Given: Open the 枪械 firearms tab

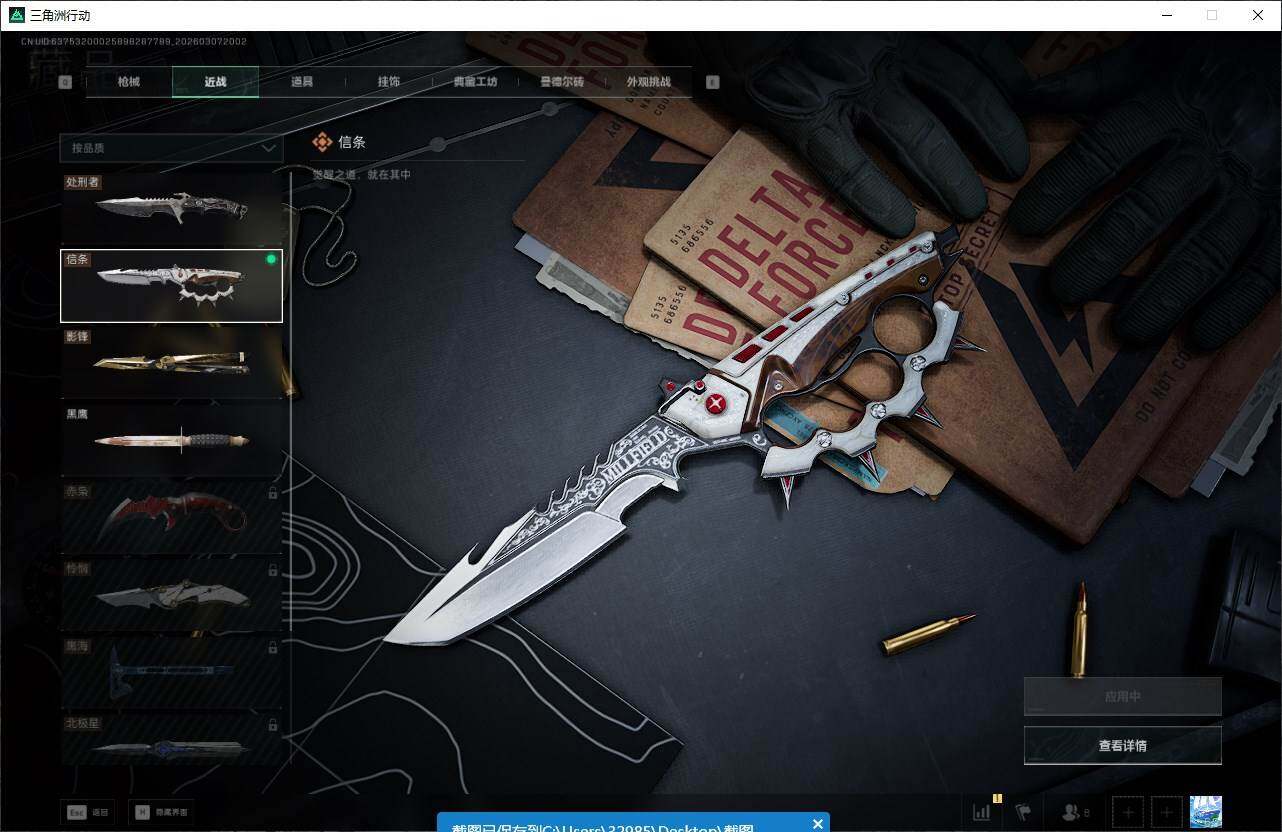Looking at the screenshot, I should coord(129,82).
